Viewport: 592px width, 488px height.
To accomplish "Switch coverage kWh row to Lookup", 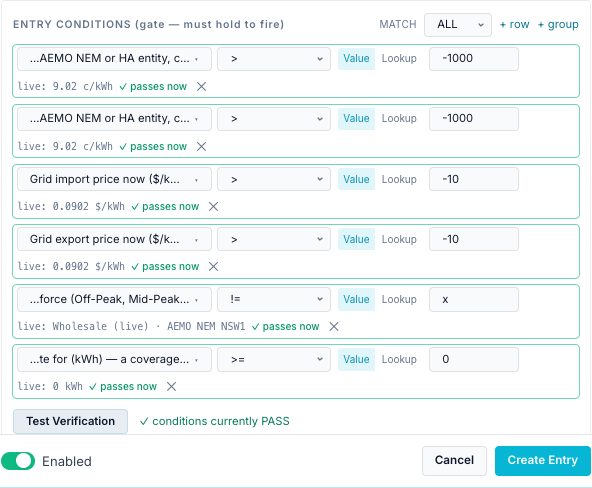I will point(399,360).
